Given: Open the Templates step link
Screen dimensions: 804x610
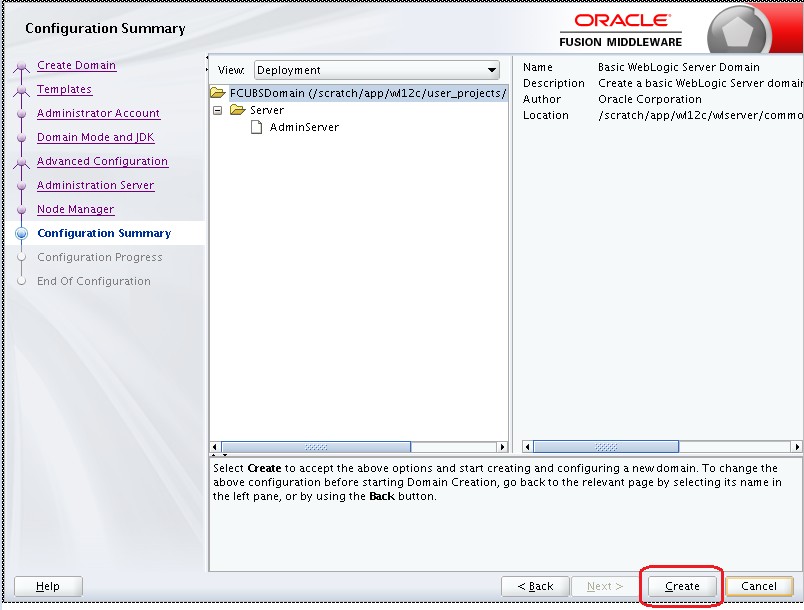Looking at the screenshot, I should pyautogui.click(x=65, y=89).
